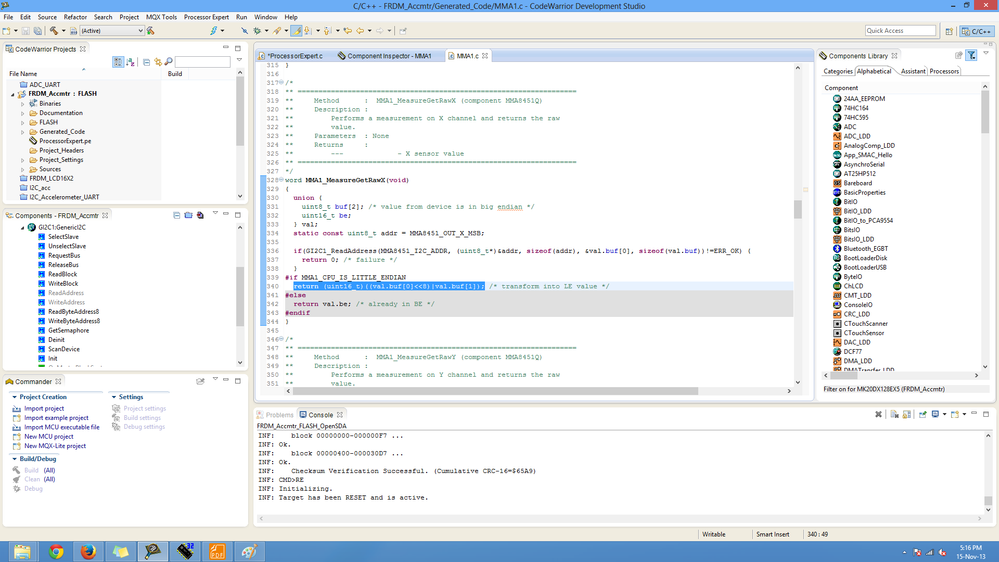
Task: Select ProcessorExpert.pe file
Action: click(64, 141)
